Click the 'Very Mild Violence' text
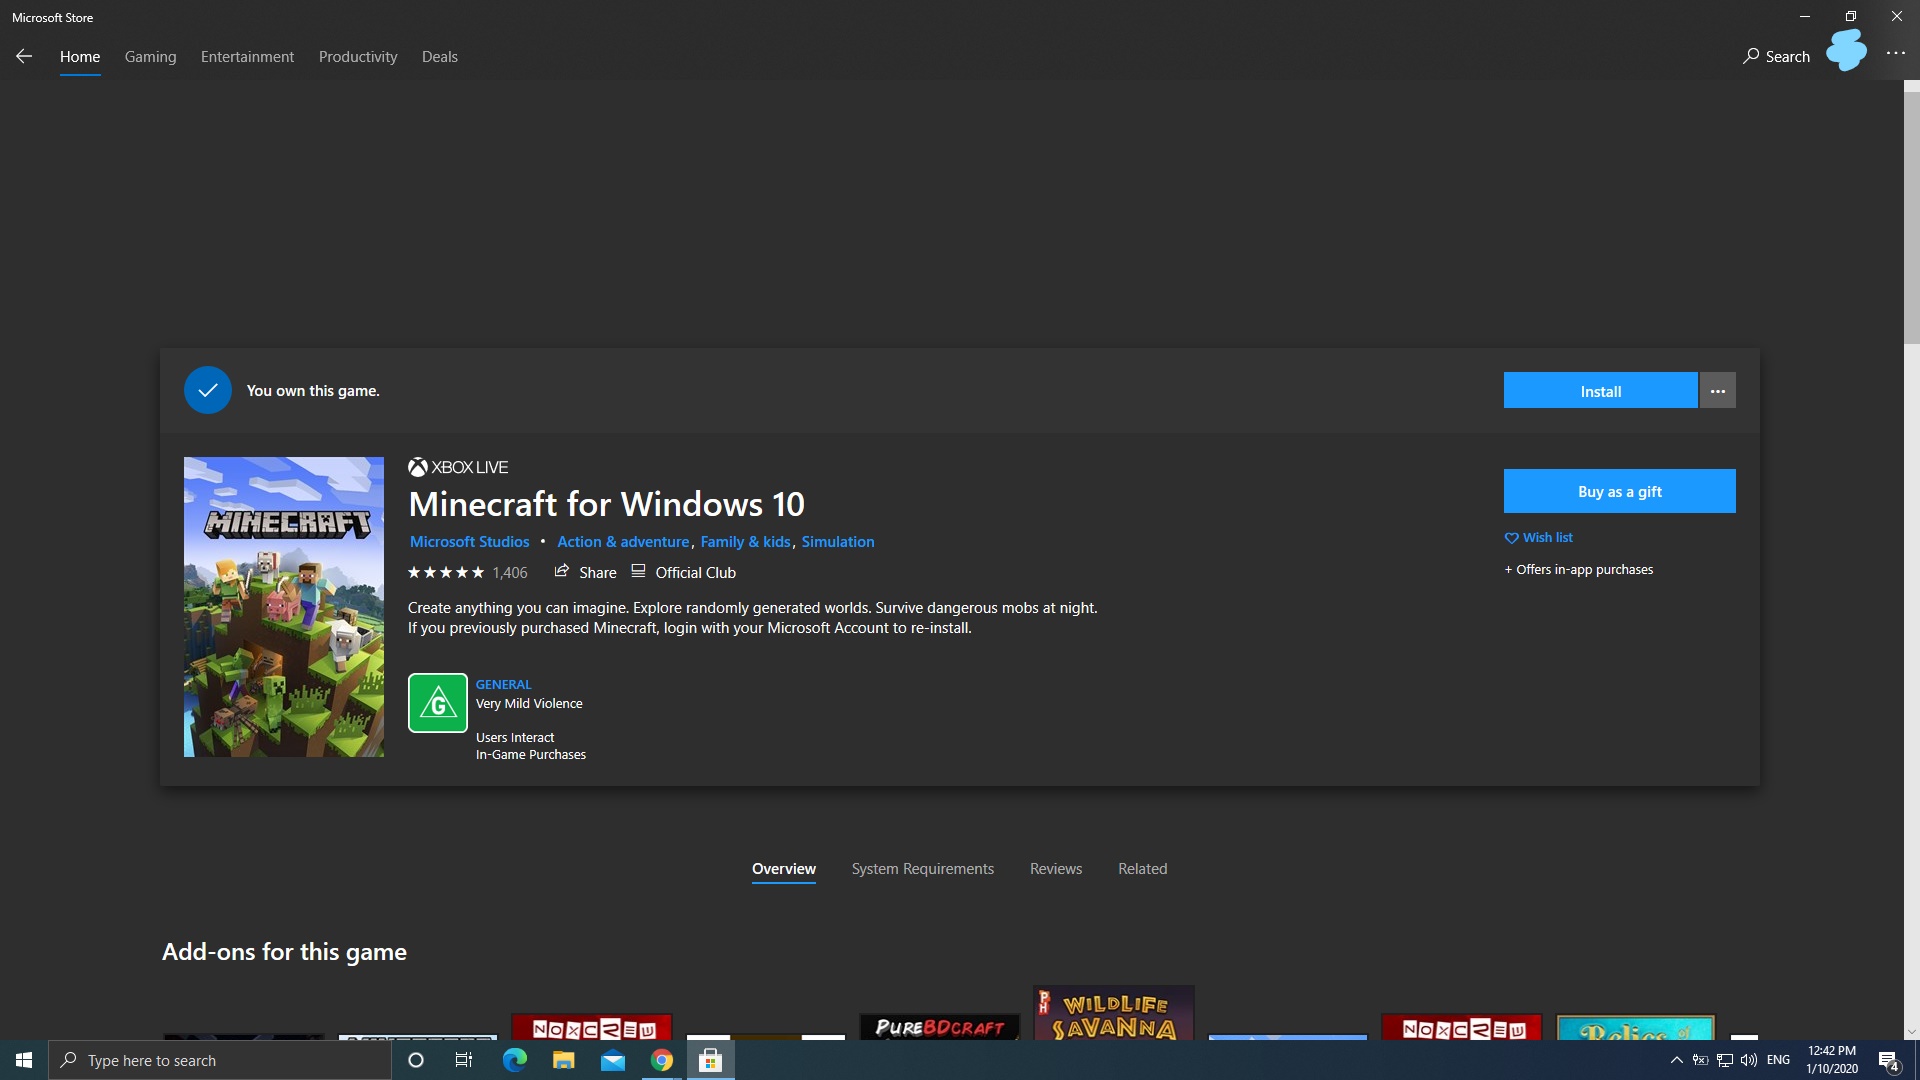The width and height of the screenshot is (1920, 1080). click(529, 704)
